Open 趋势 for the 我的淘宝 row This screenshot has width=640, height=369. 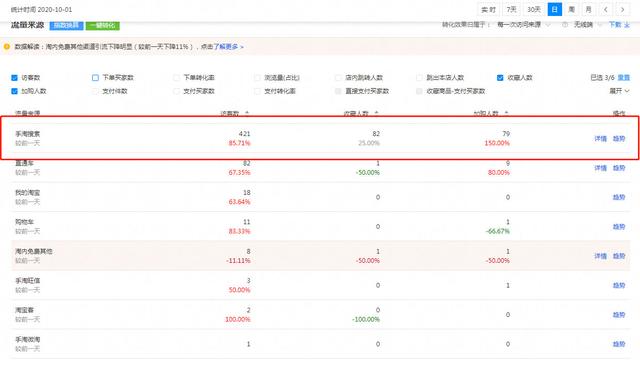(x=619, y=197)
